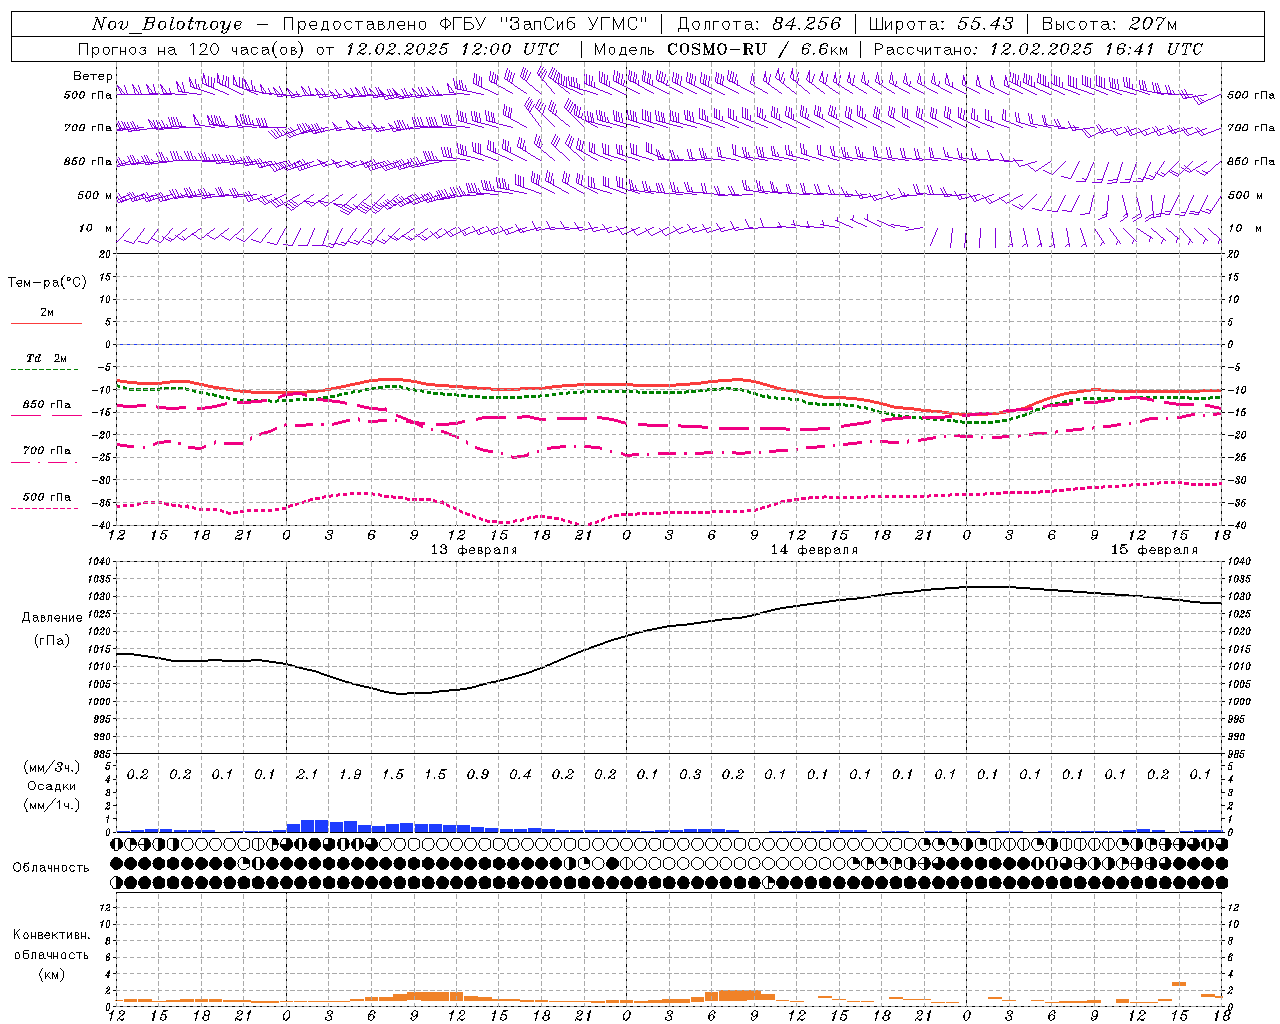Click the '(км)' unit under convective cloudiness

click(51, 974)
